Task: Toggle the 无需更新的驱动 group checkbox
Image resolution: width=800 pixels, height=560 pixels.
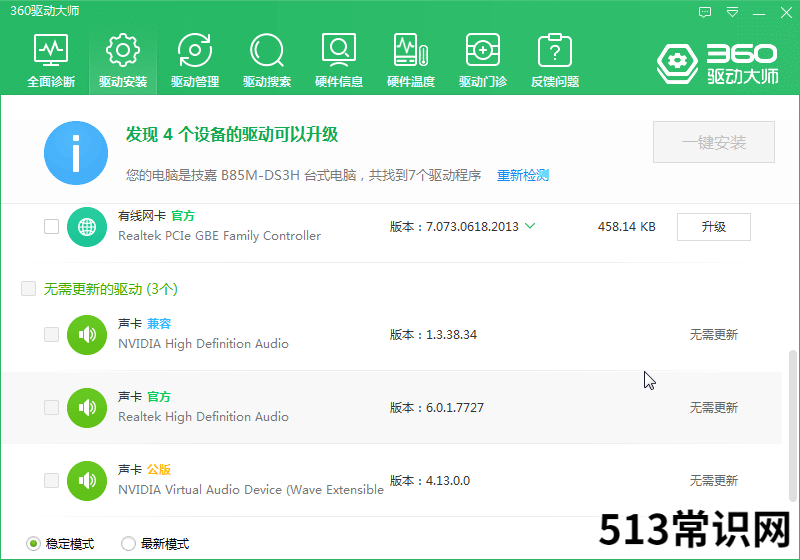Action: tap(29, 289)
